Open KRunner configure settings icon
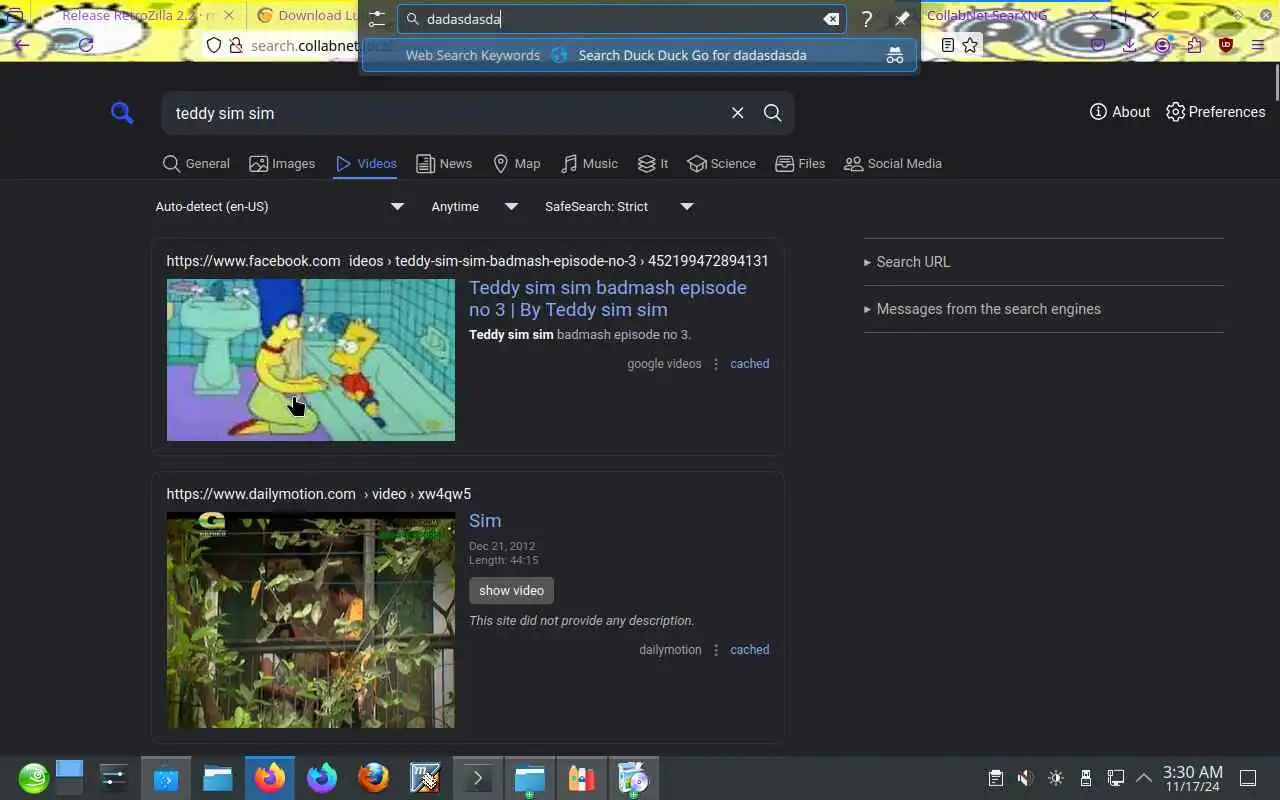This screenshot has height=800, width=1280. [376, 19]
